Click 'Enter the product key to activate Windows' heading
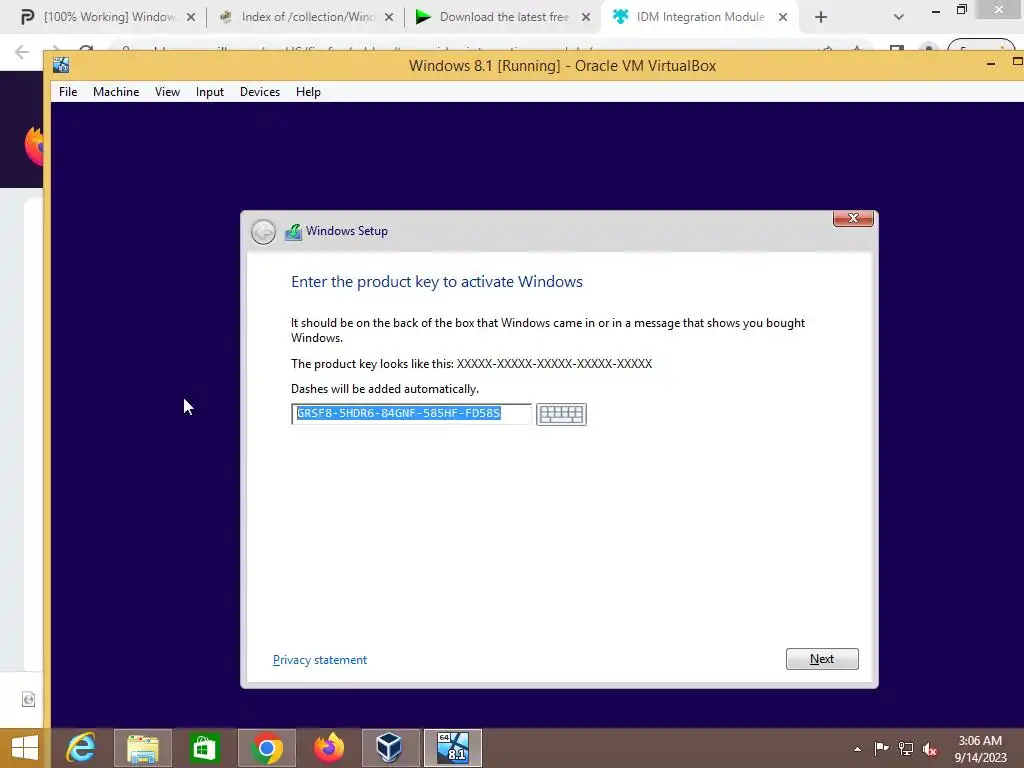 point(437,282)
